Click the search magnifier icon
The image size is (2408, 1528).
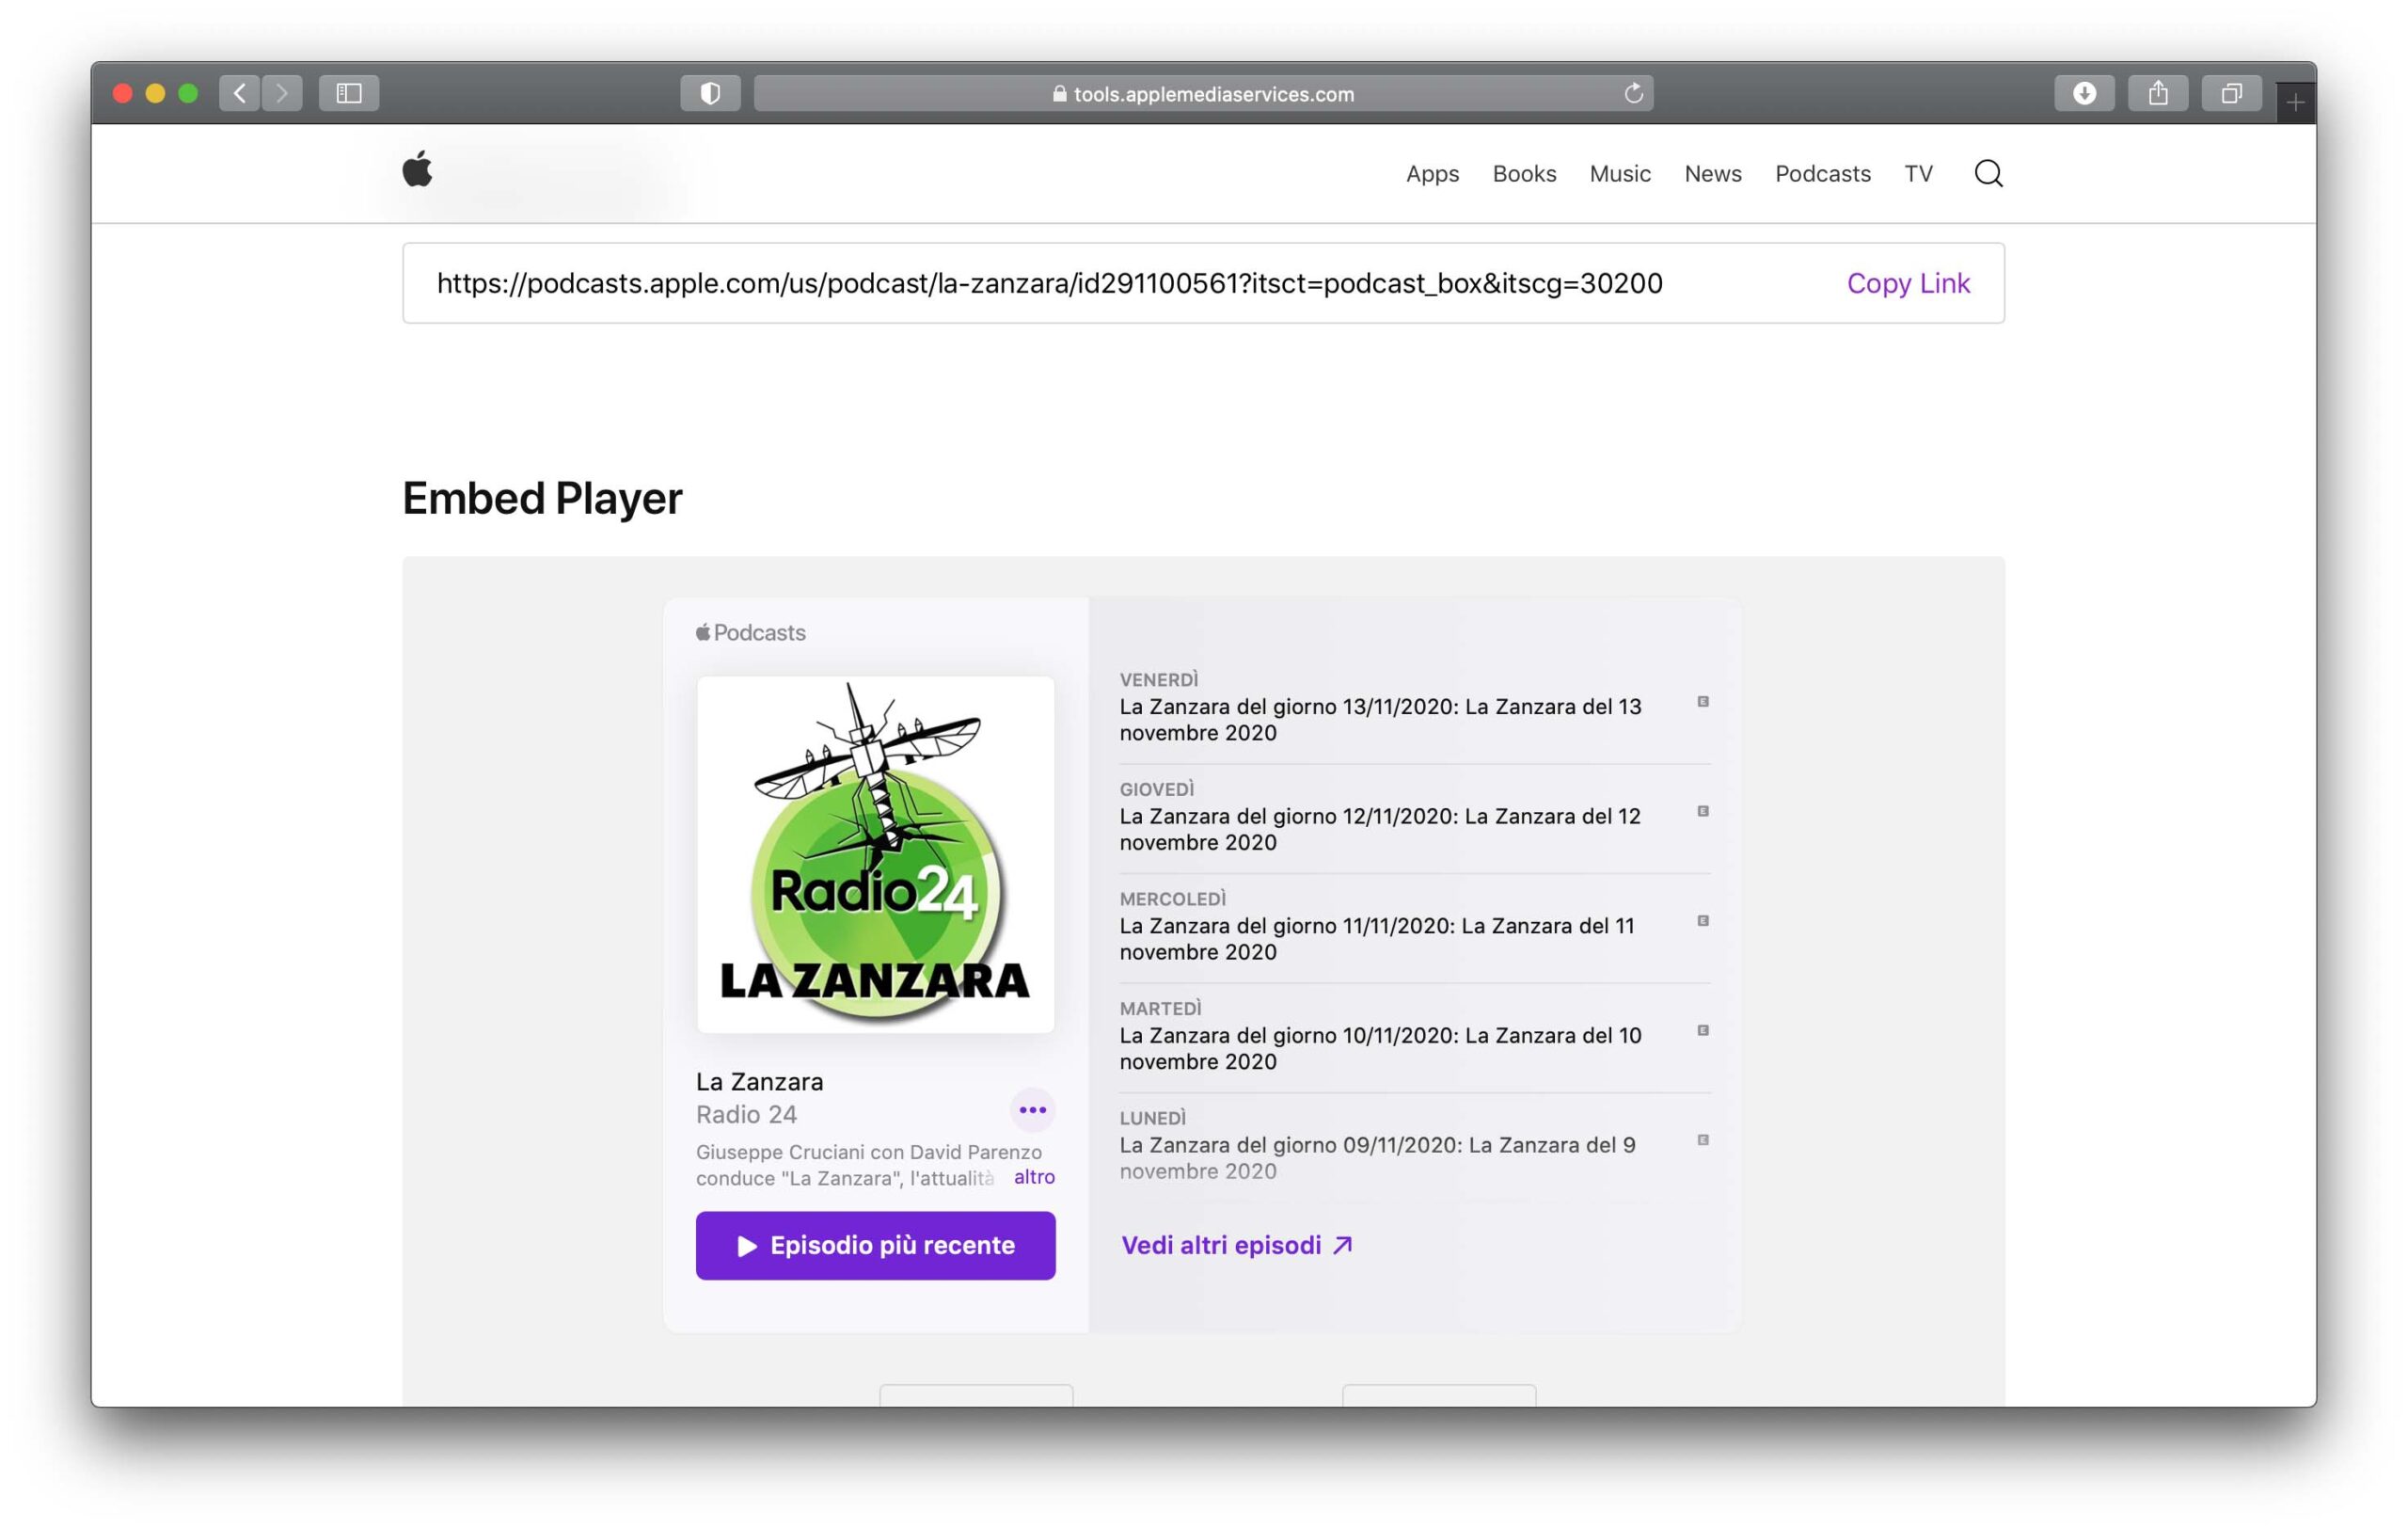(1988, 174)
